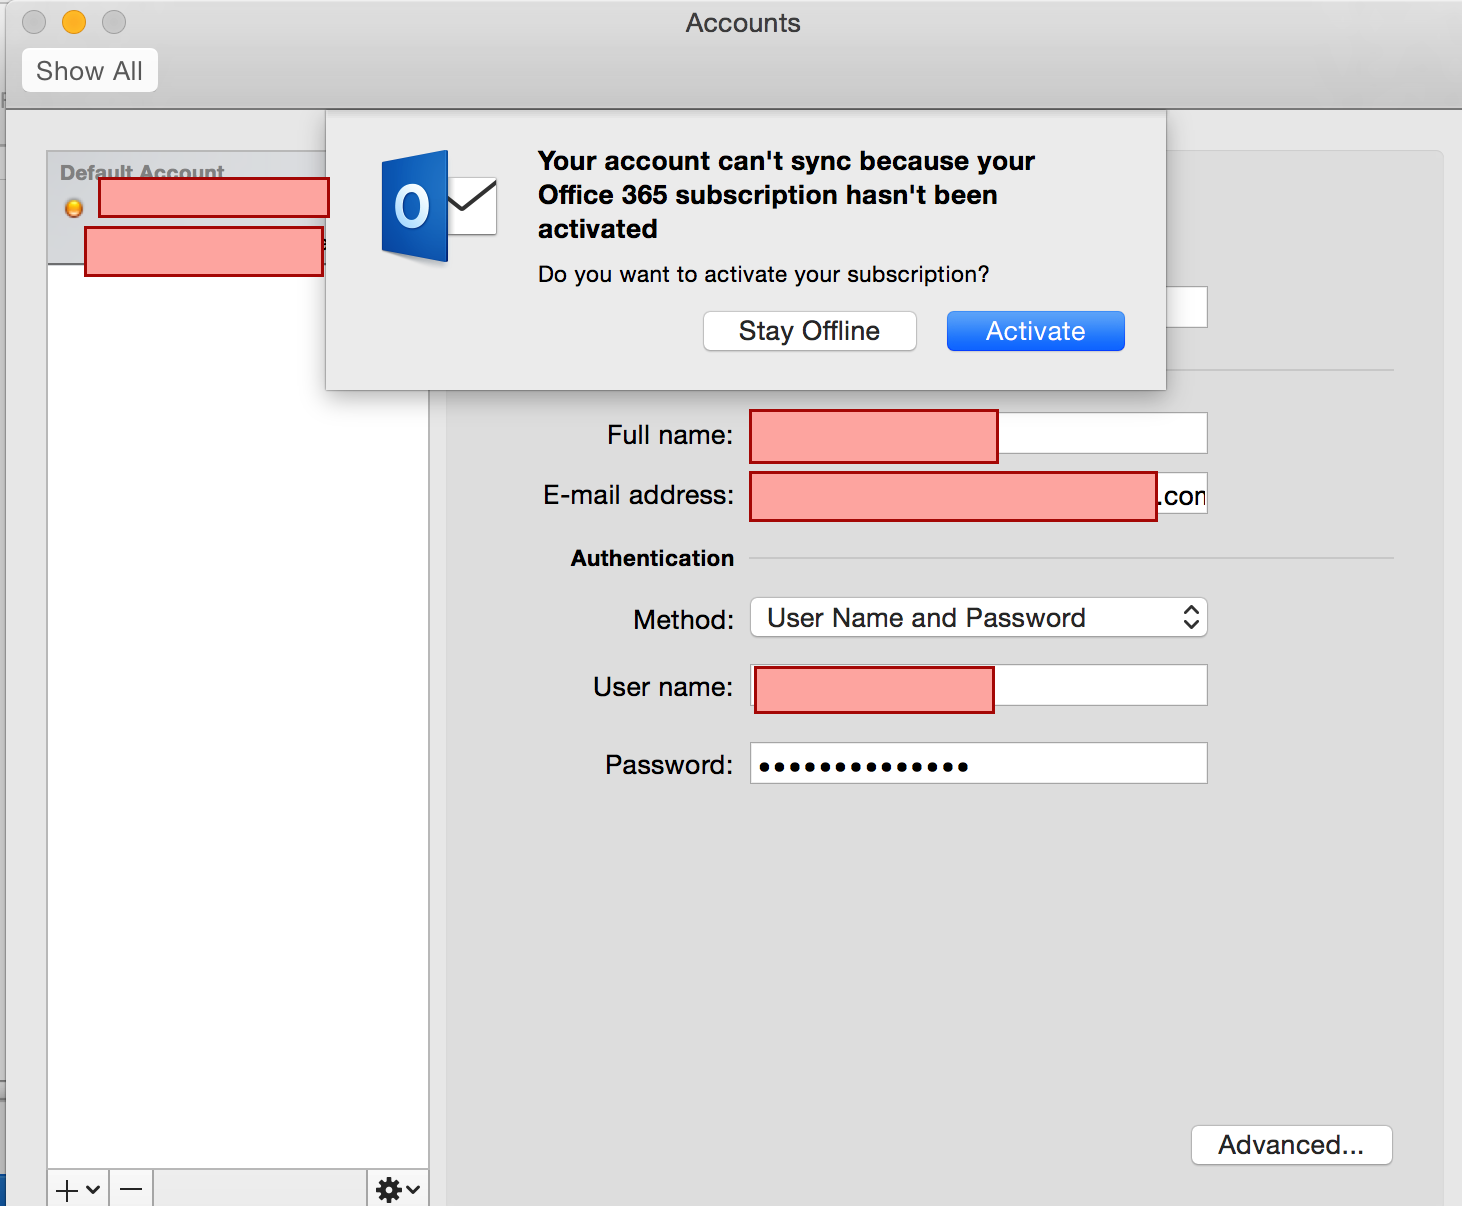Viewport: 1462px width, 1206px height.
Task: Click the Password input field
Action: [978, 763]
